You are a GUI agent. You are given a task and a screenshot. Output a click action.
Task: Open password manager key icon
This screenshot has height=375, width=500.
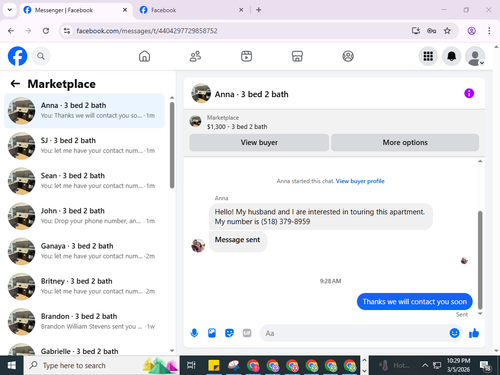click(x=431, y=31)
